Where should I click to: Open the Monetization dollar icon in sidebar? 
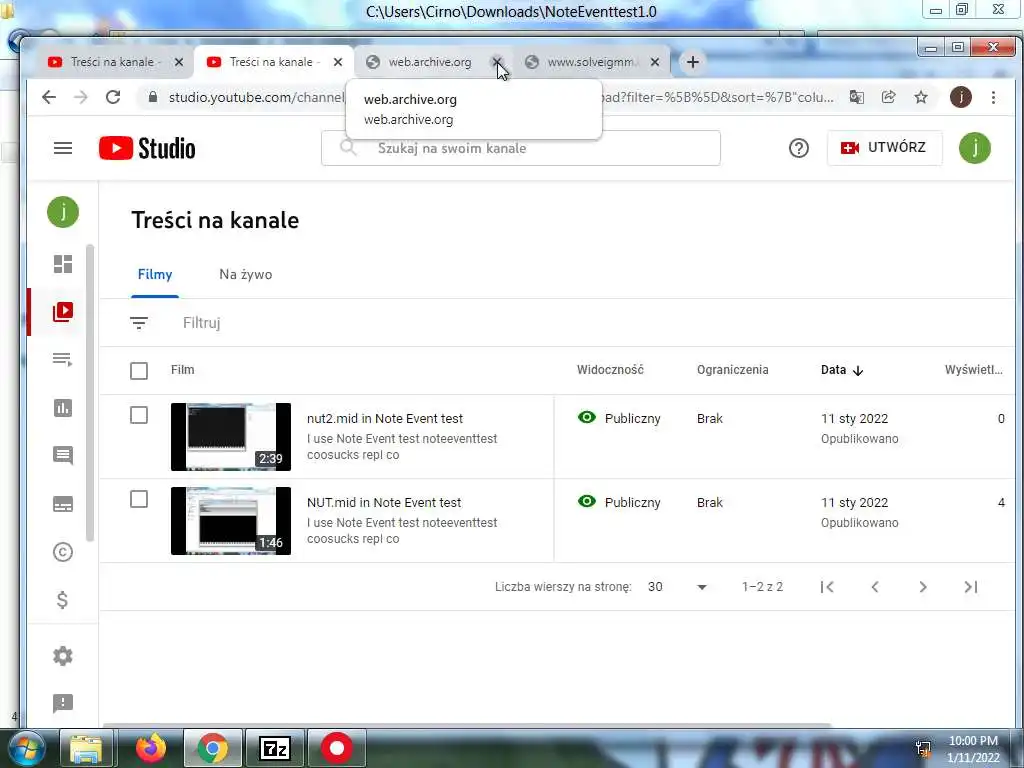[63, 600]
